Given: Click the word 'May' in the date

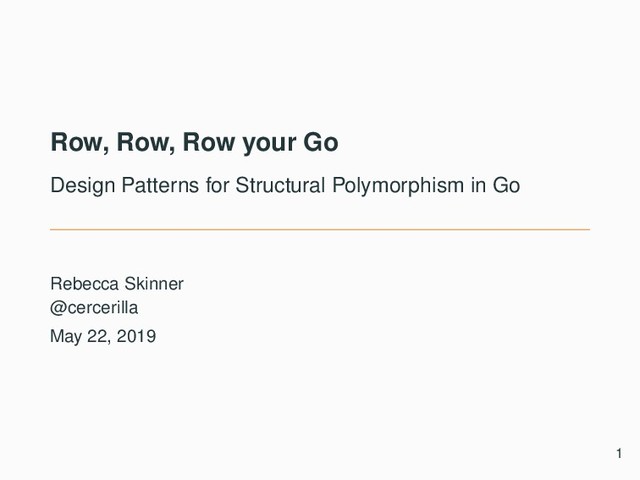Looking at the screenshot, I should point(66,336).
